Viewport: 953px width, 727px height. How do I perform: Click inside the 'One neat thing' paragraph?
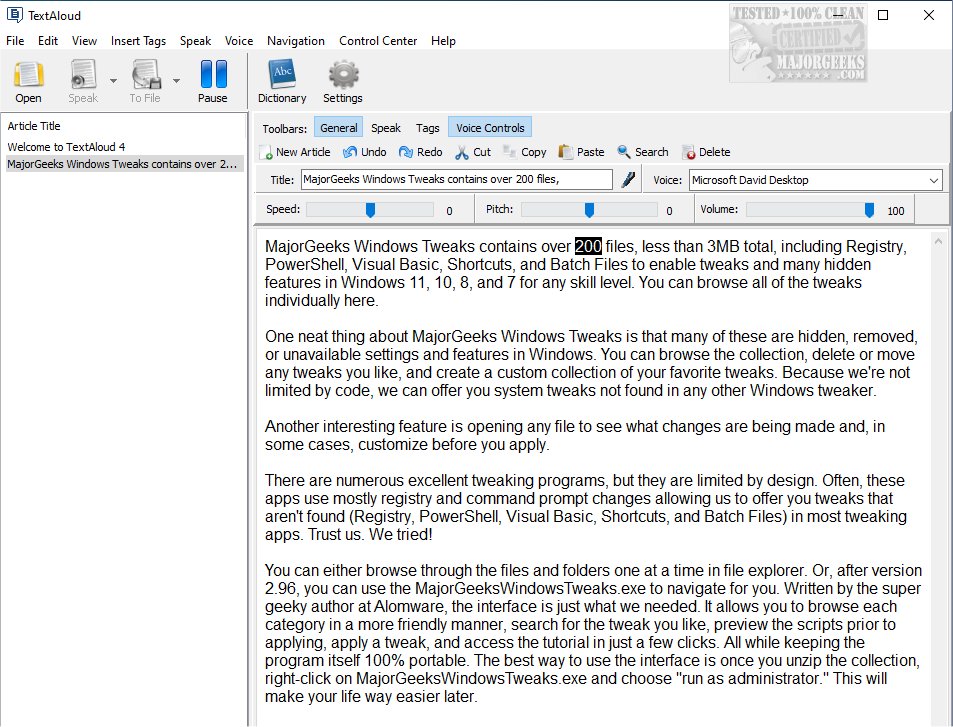click(591, 364)
